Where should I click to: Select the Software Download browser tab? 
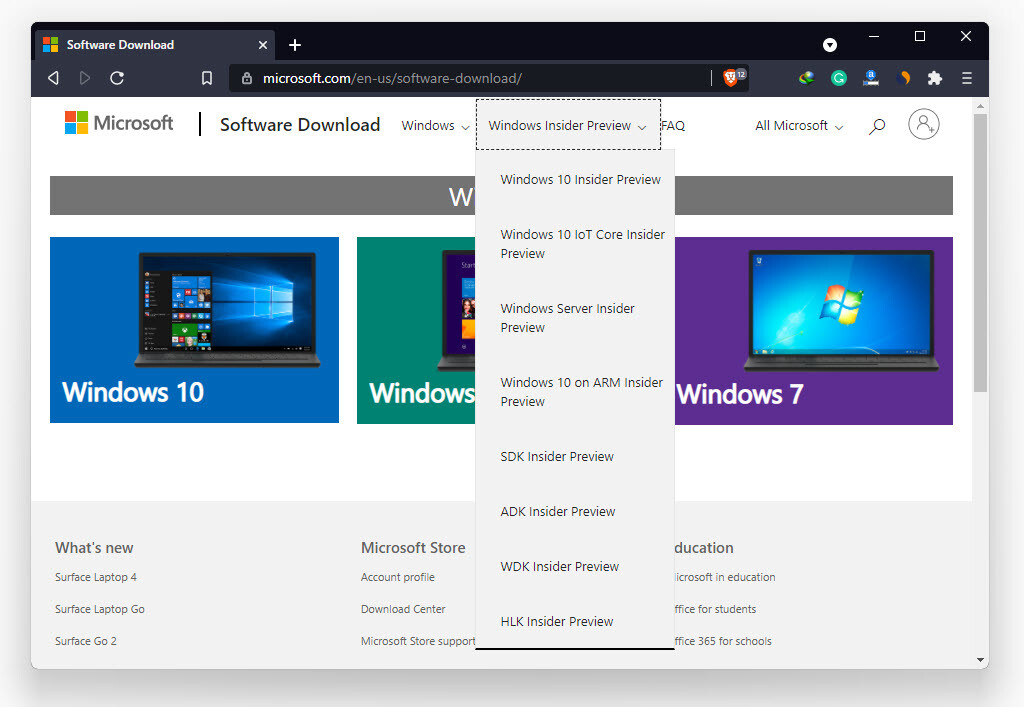[x=155, y=45]
